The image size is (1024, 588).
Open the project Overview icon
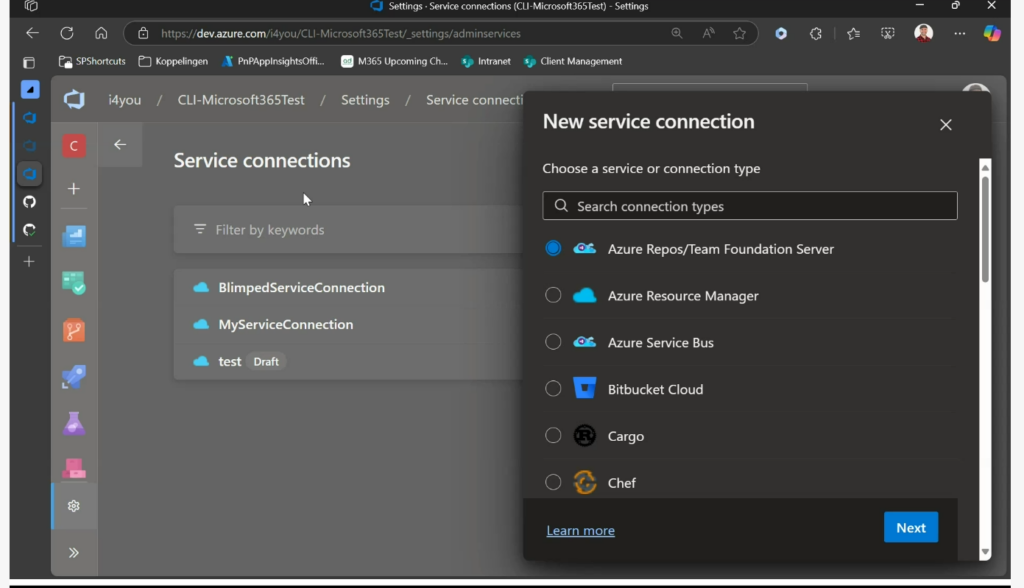point(74,236)
